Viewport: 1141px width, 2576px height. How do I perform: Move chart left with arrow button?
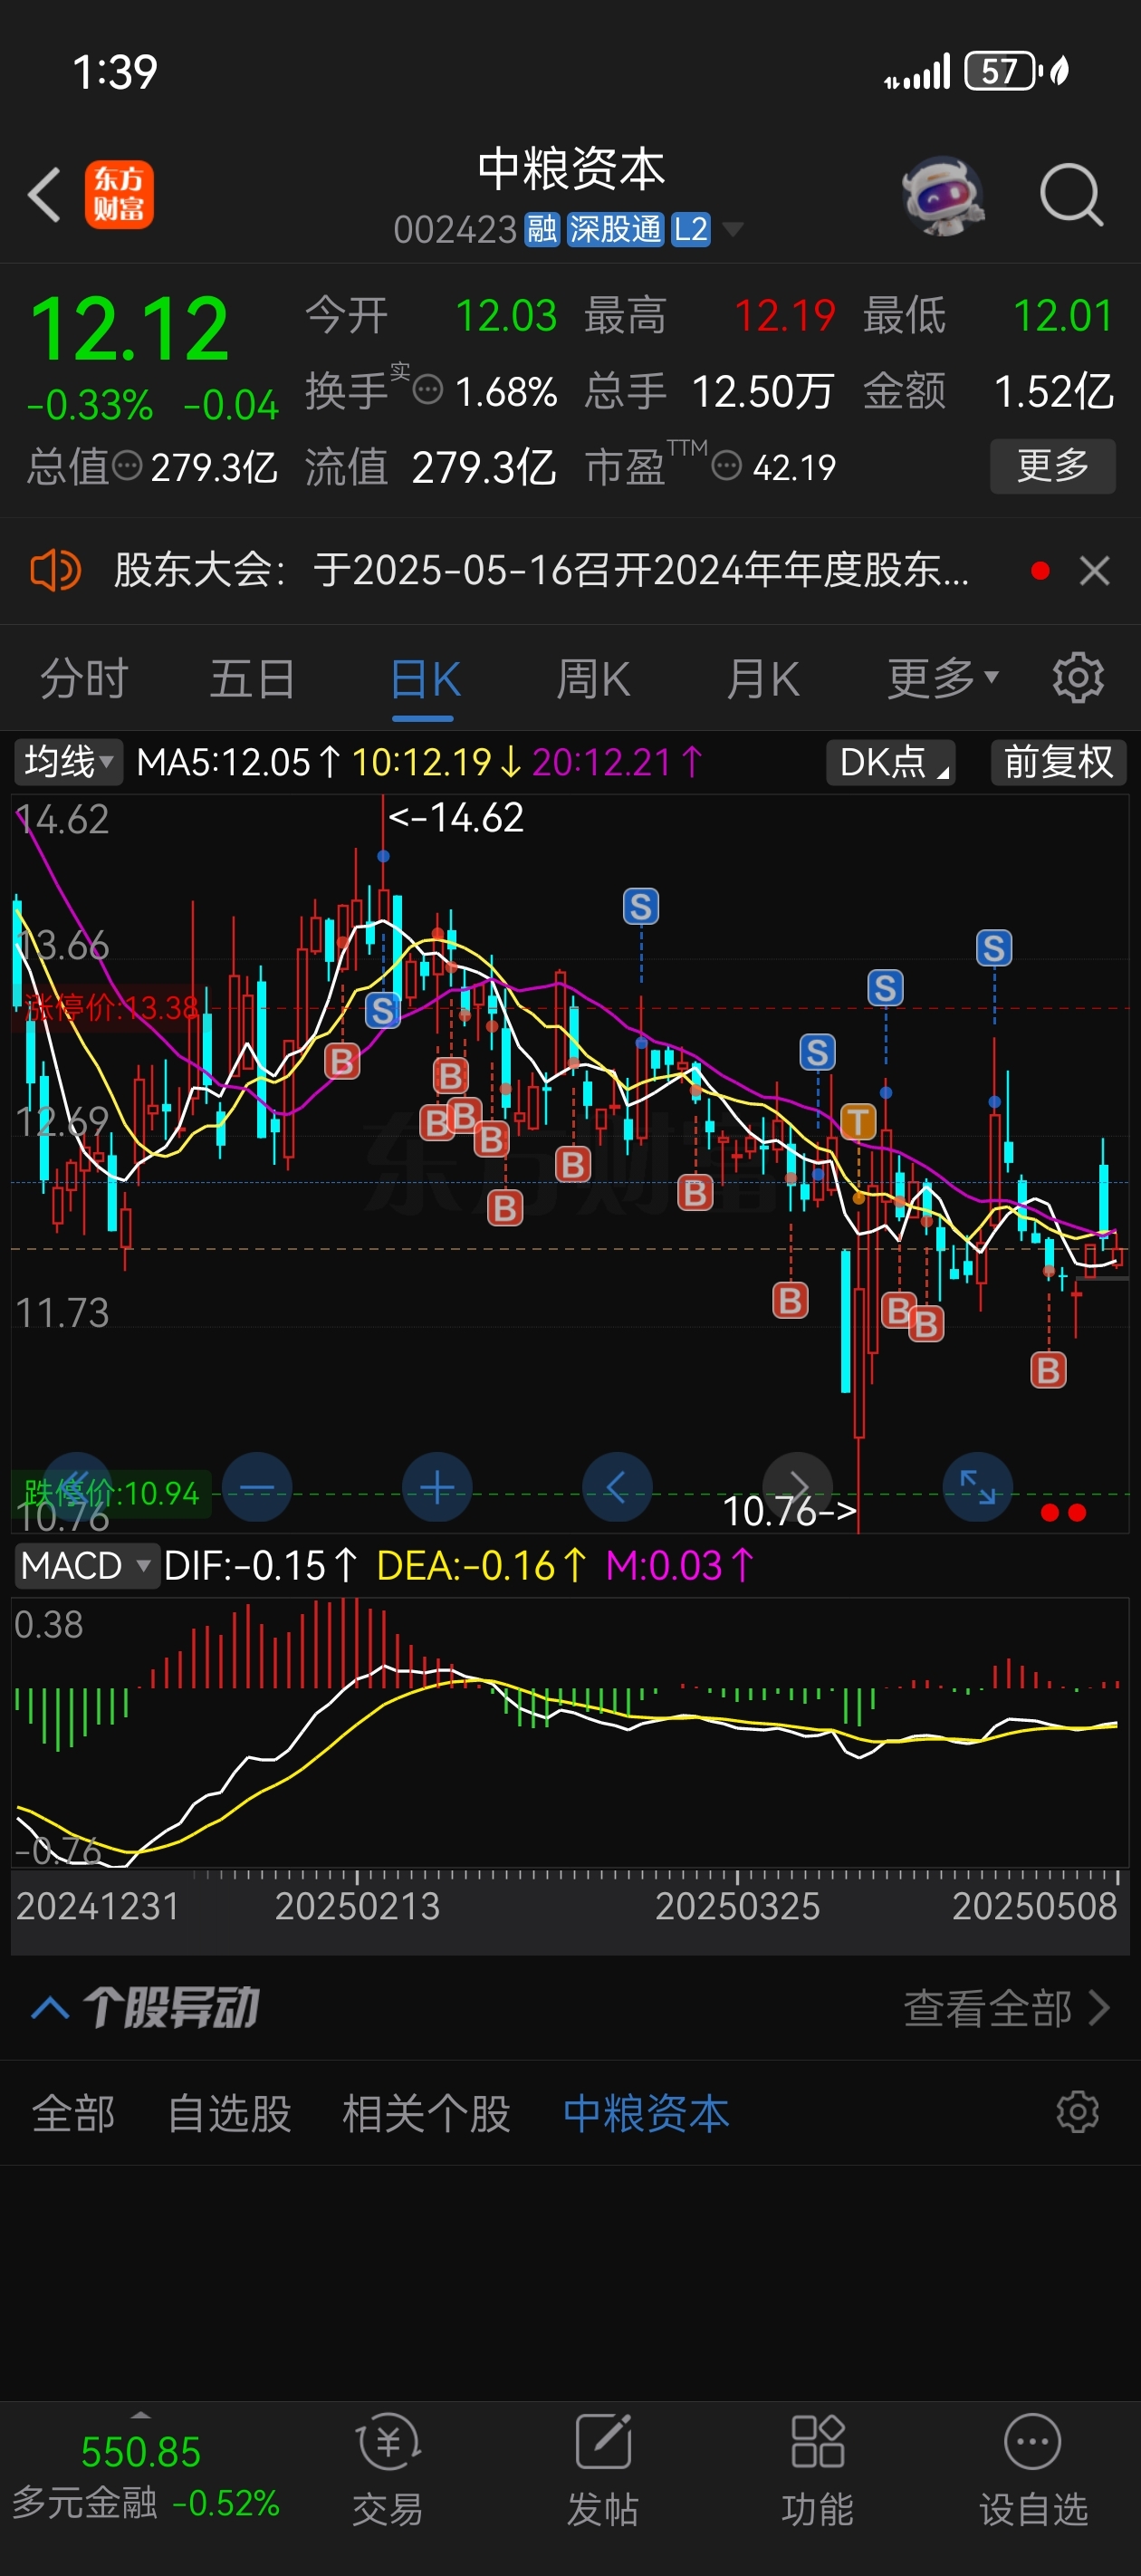(617, 1487)
